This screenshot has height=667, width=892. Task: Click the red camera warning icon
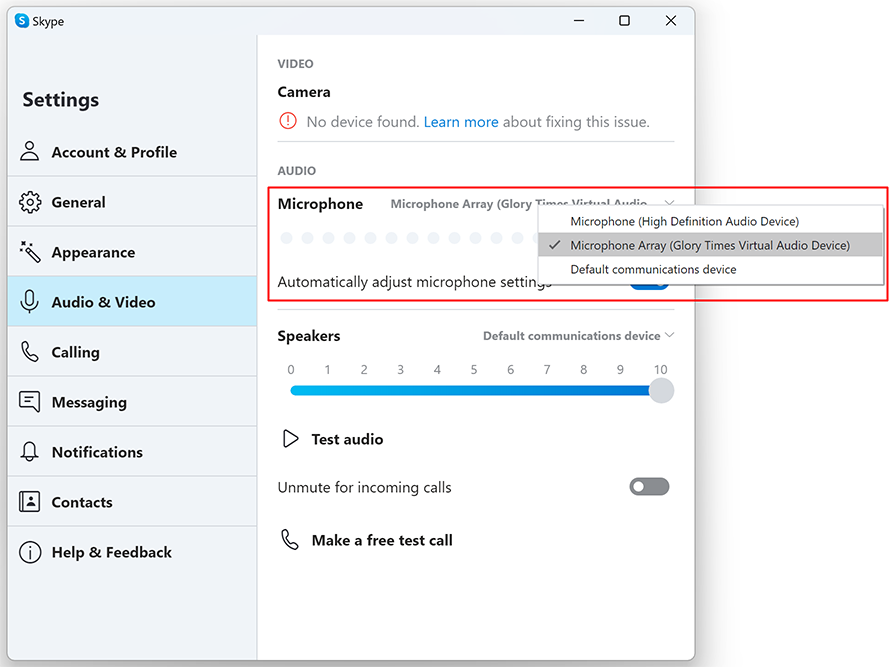click(288, 121)
